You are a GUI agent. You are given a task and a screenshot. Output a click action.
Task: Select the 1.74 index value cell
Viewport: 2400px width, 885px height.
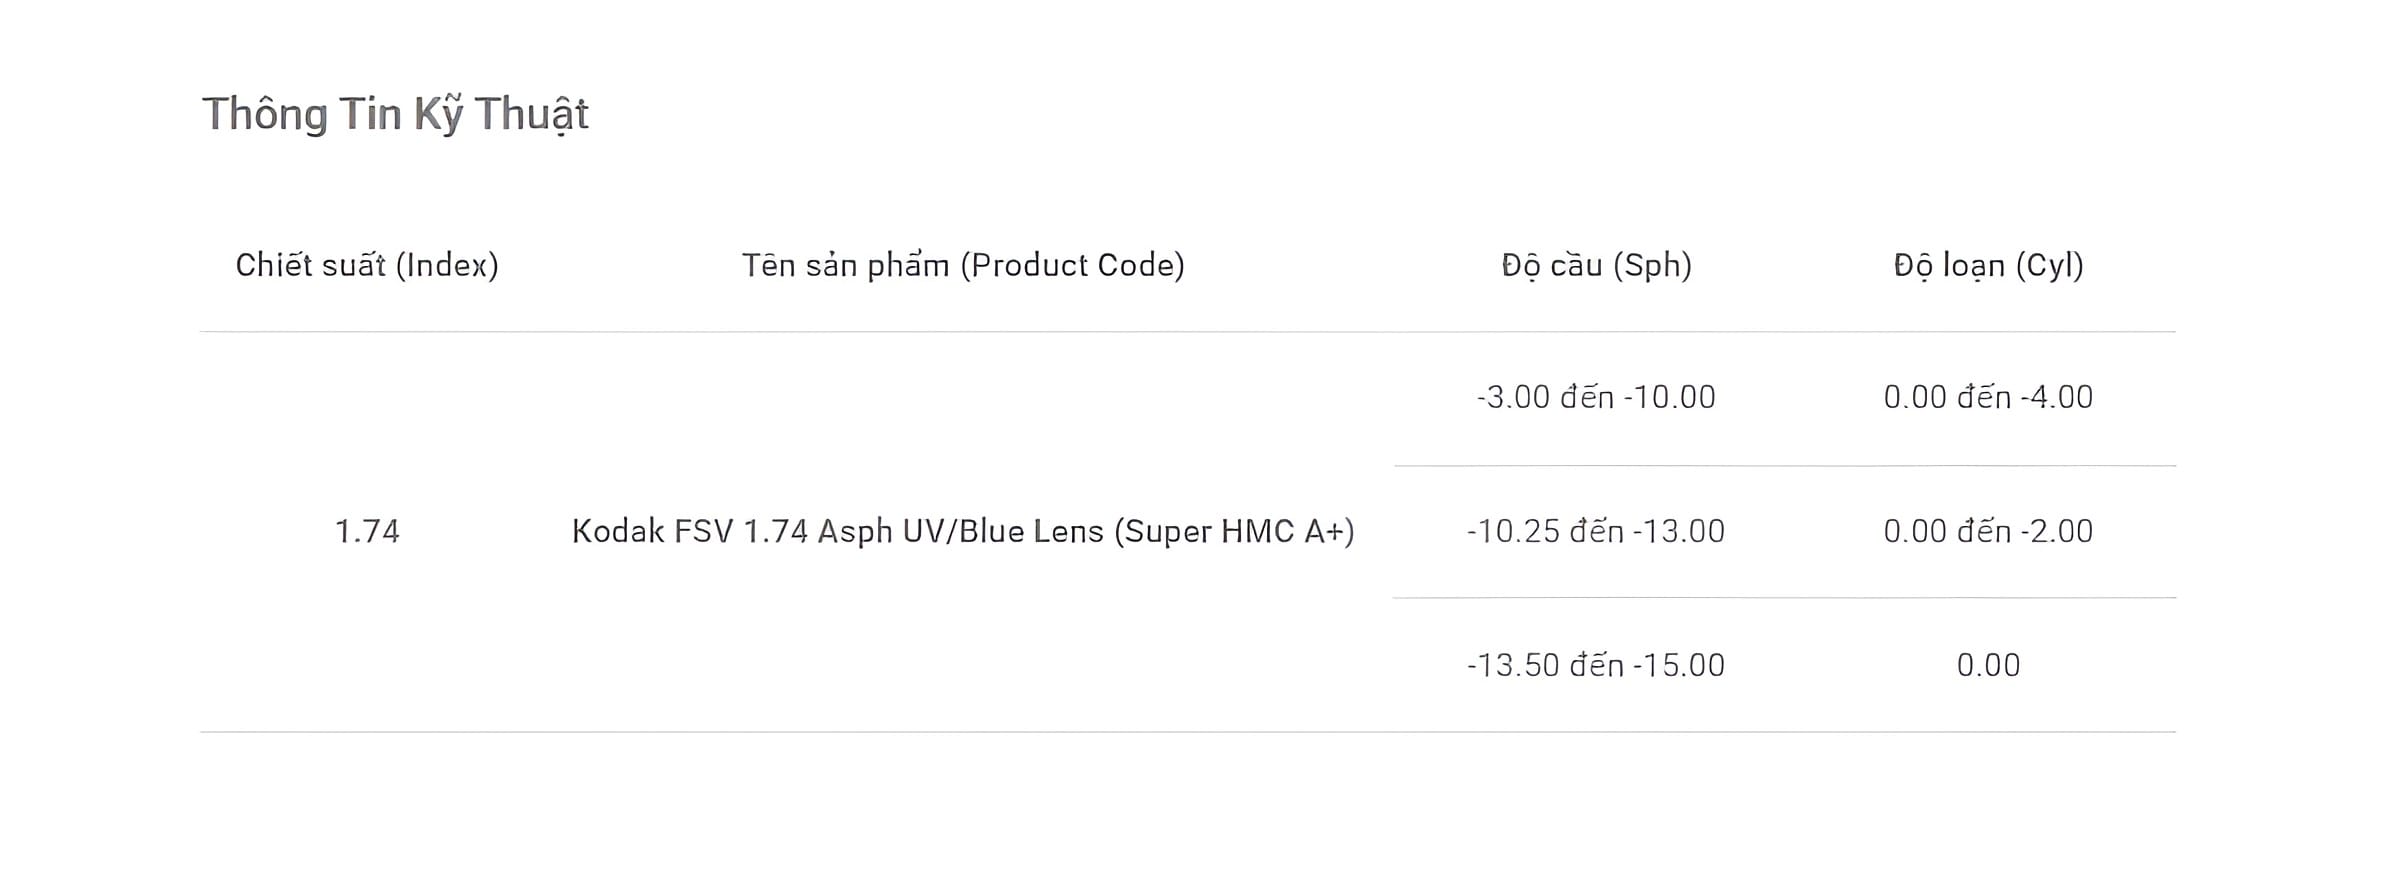(x=367, y=531)
